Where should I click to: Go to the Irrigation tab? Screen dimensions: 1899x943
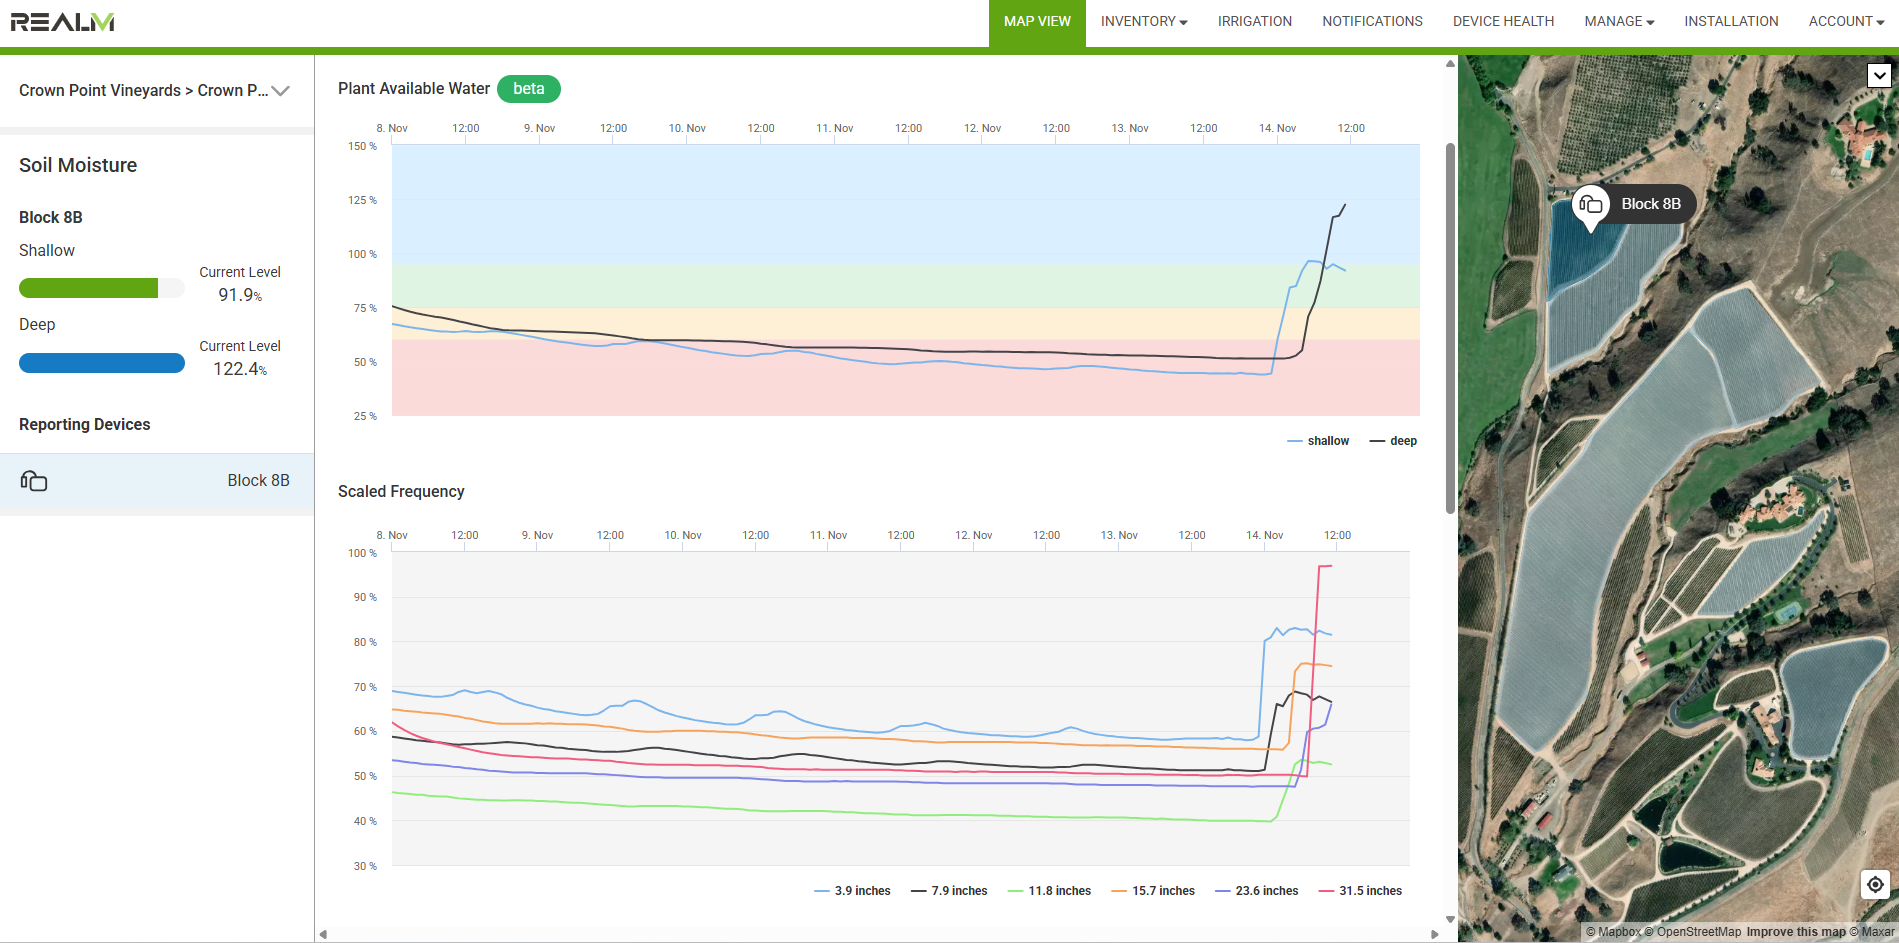pyautogui.click(x=1254, y=22)
